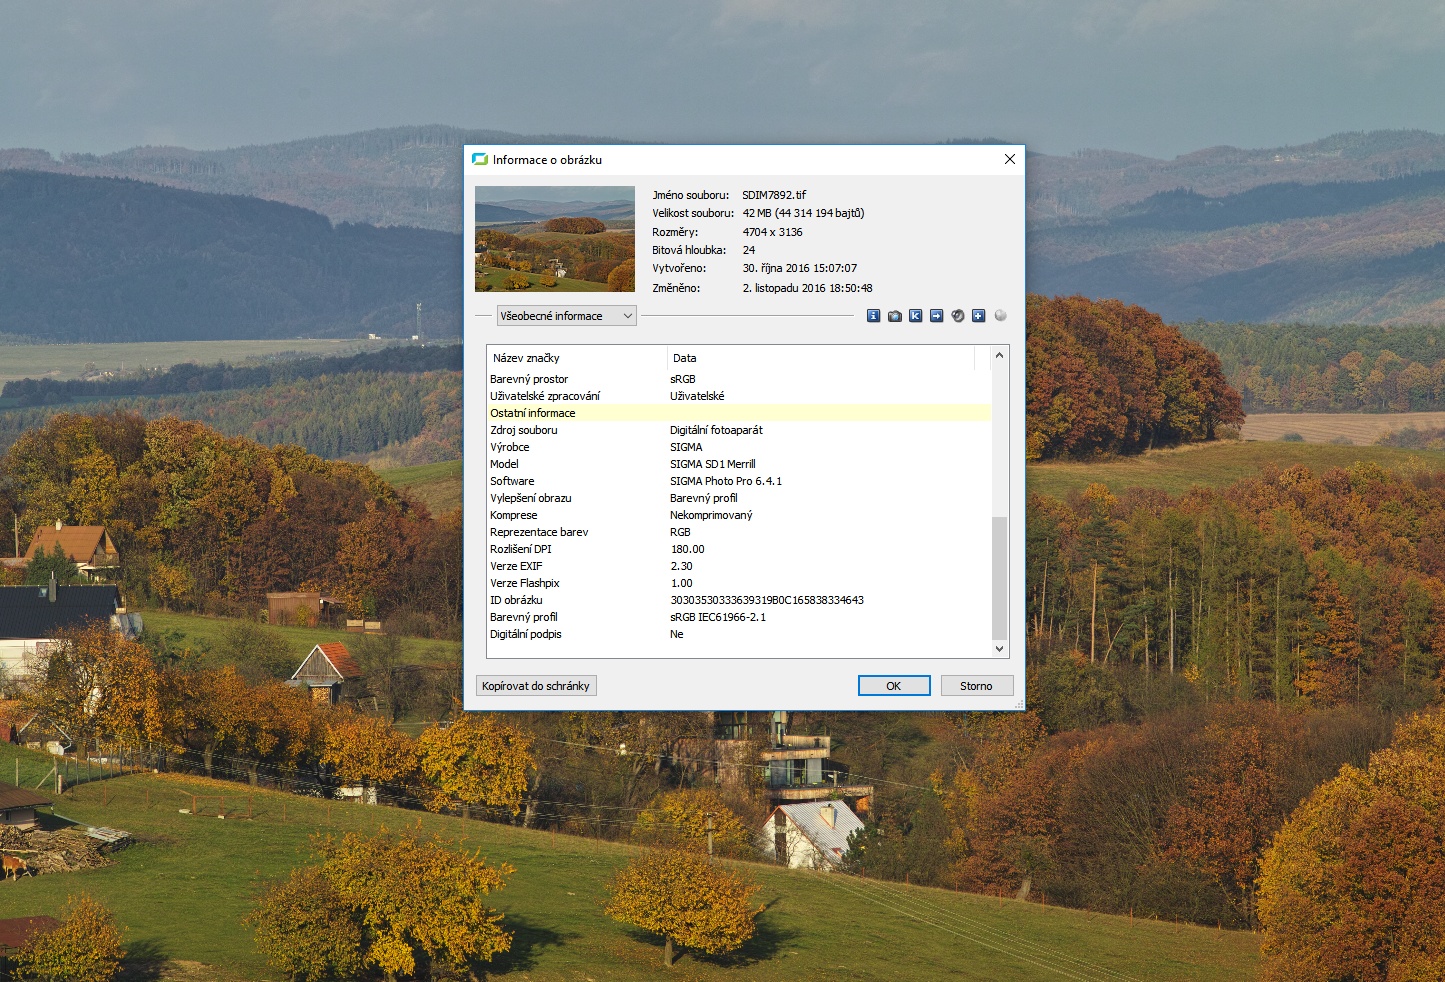The width and height of the screenshot is (1445, 982).
Task: Click the gray globe icon
Action: tap(1000, 316)
